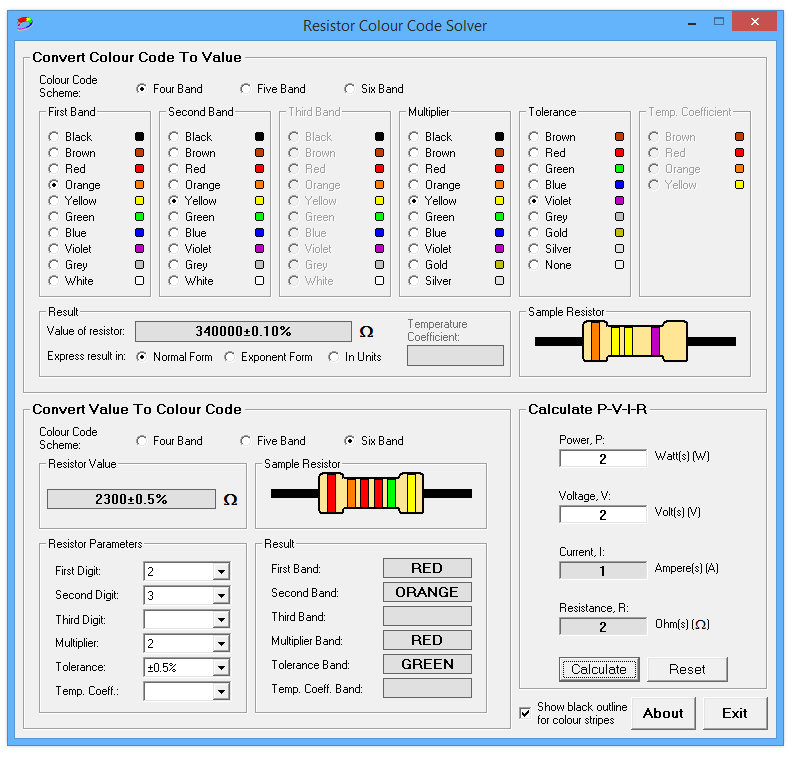
Task: Click the violet swatch in Tolerance group
Action: pos(619,201)
